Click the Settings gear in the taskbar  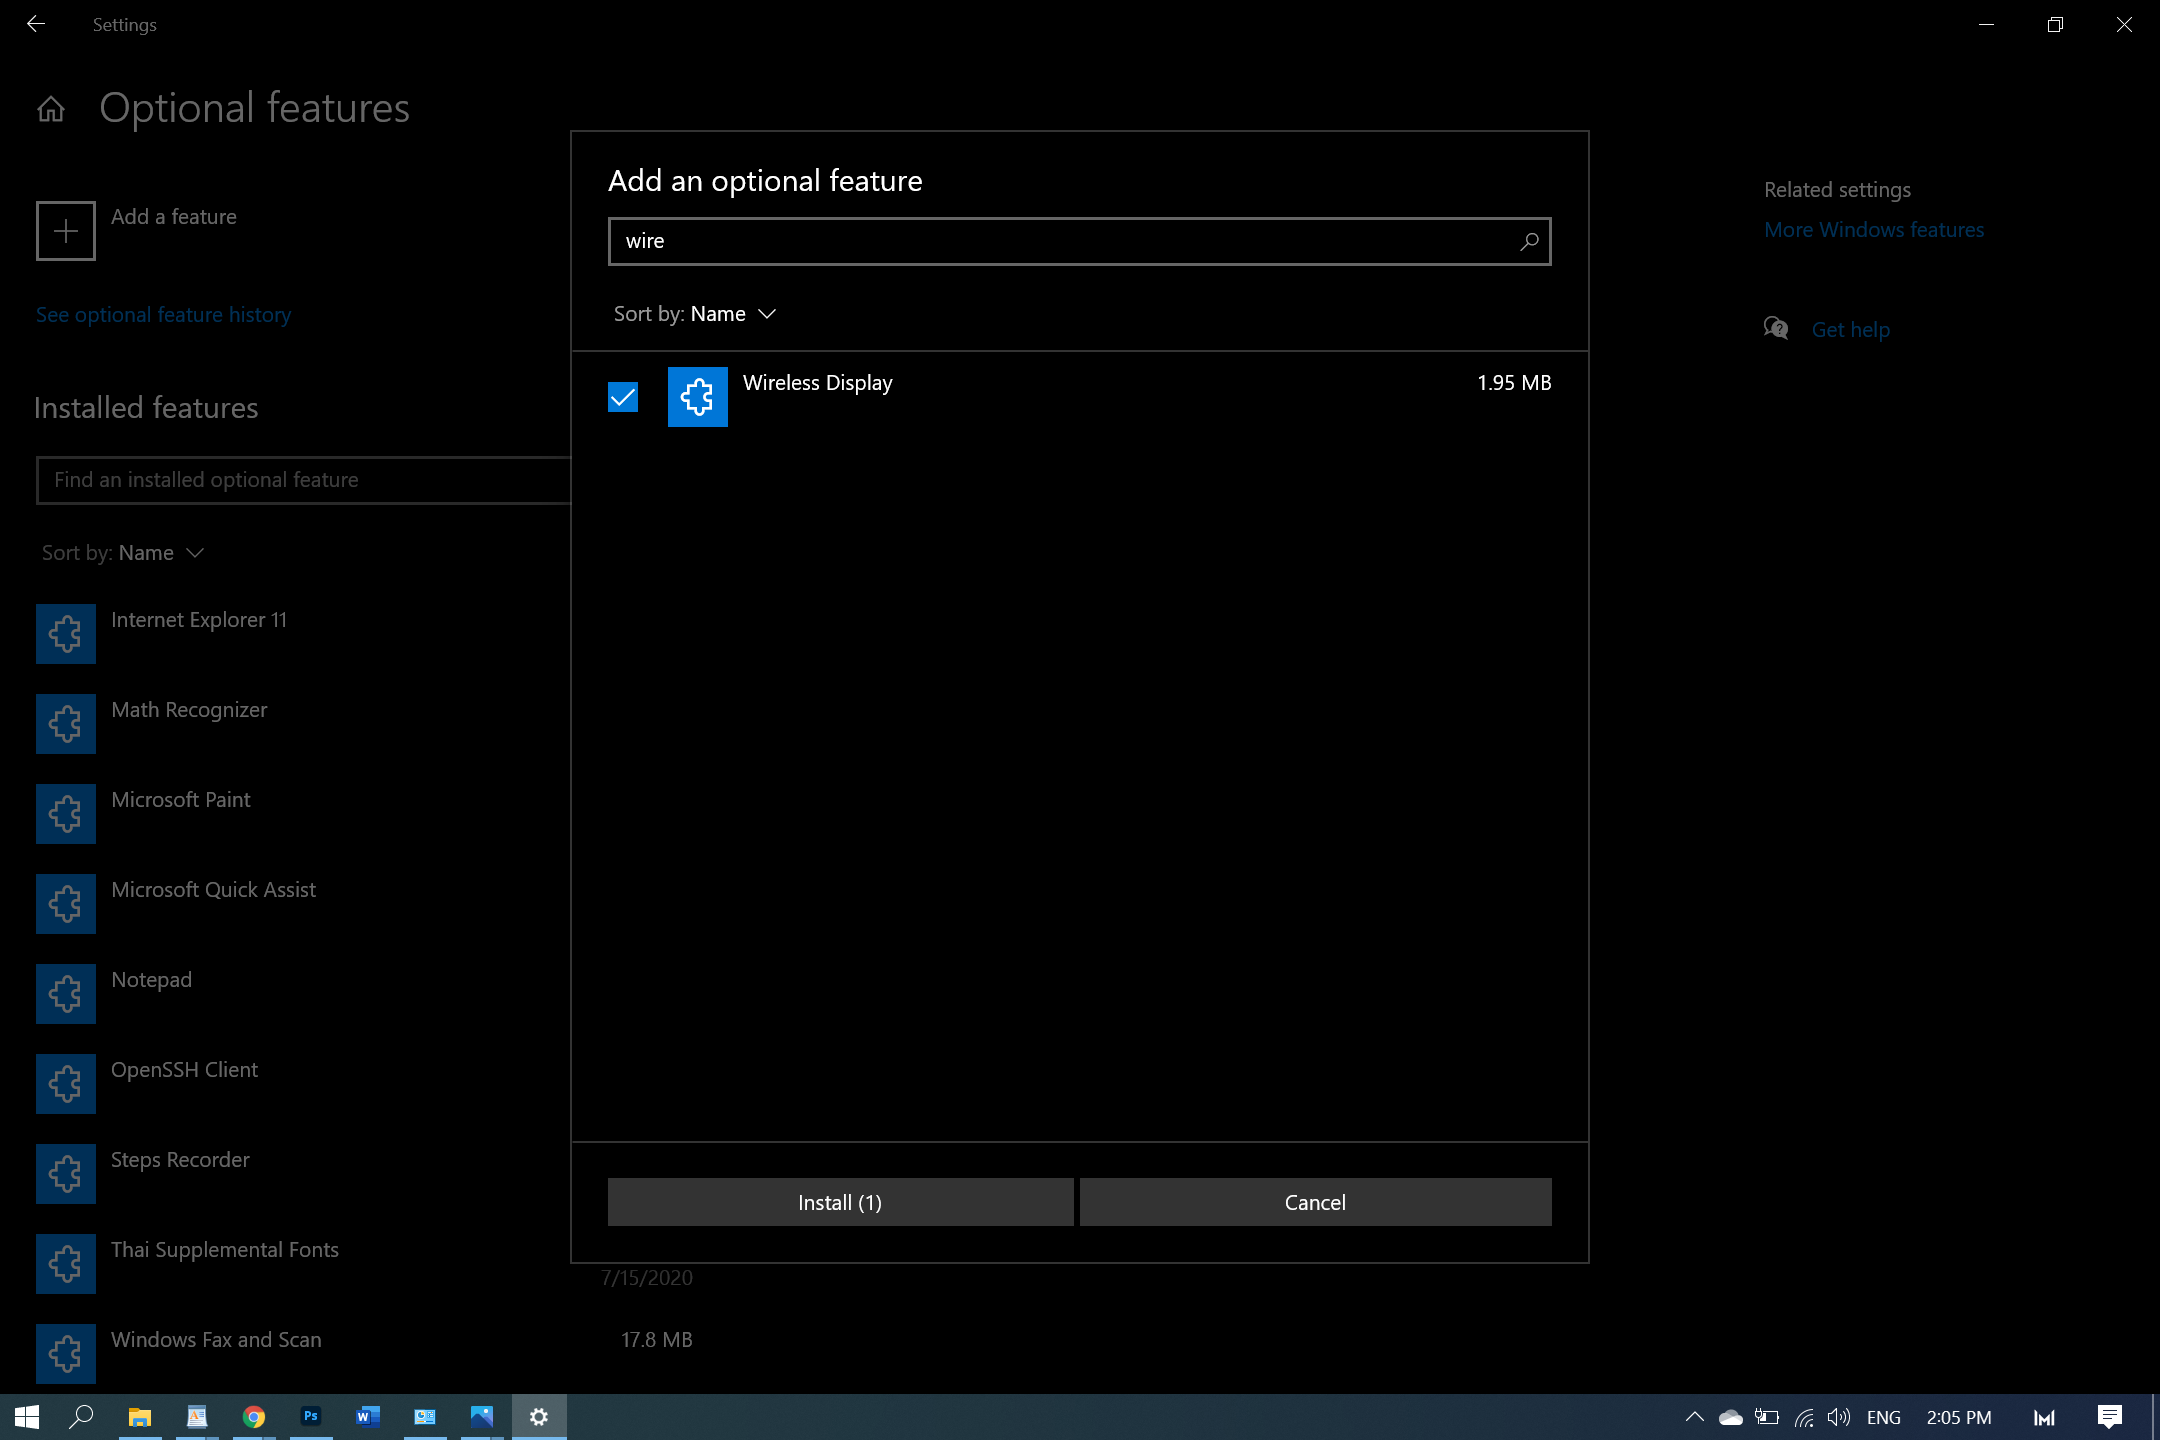[x=539, y=1417]
